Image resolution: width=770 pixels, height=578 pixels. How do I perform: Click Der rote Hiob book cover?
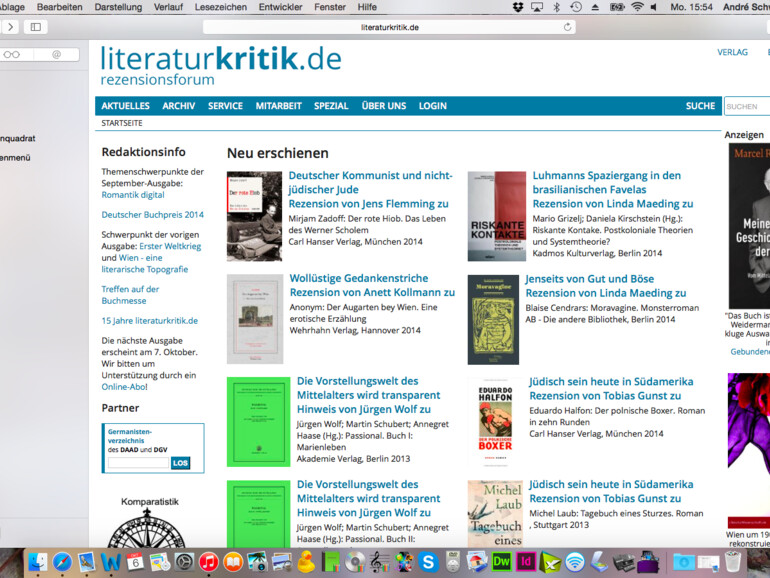pyautogui.click(x=254, y=216)
